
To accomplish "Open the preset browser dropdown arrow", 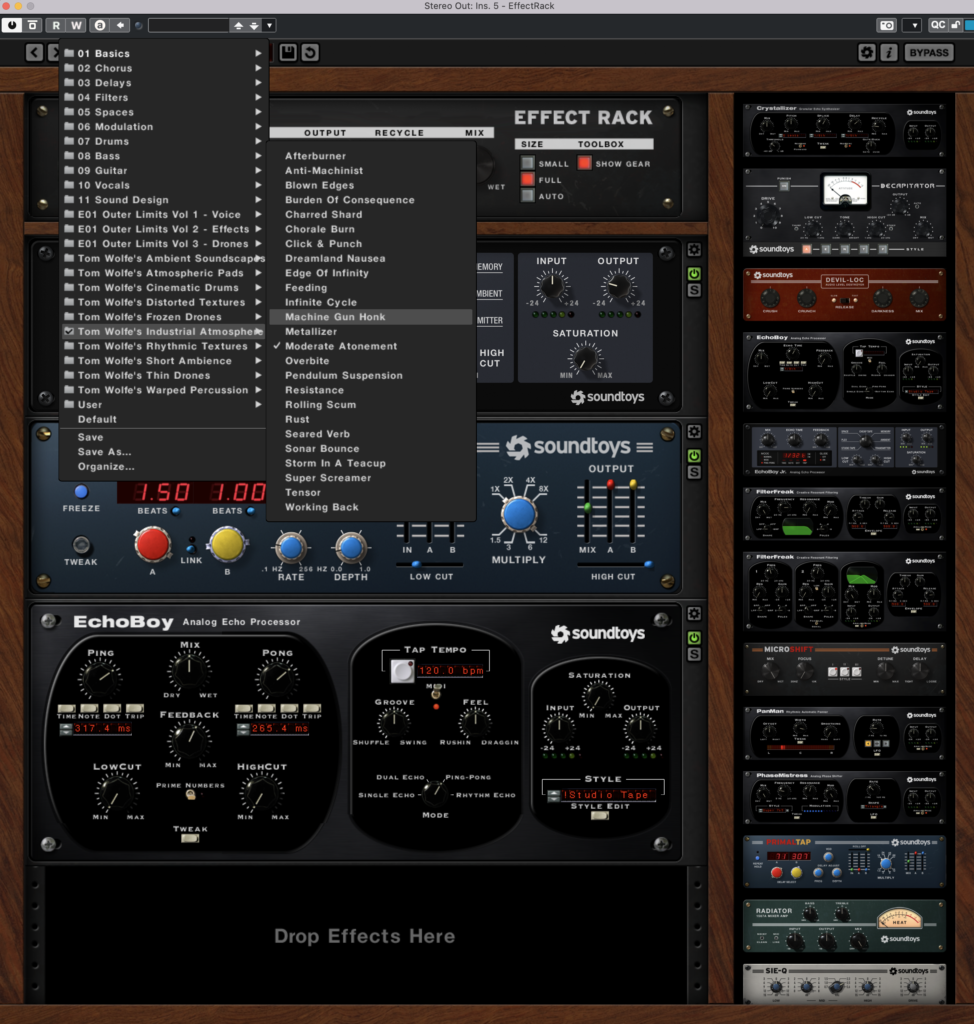I will click(x=269, y=25).
